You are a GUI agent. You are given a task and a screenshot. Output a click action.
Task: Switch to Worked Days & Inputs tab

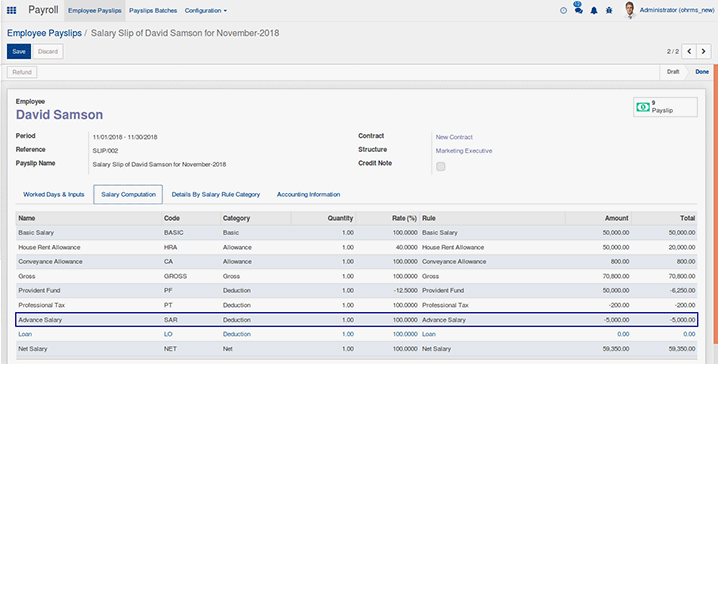[54, 194]
